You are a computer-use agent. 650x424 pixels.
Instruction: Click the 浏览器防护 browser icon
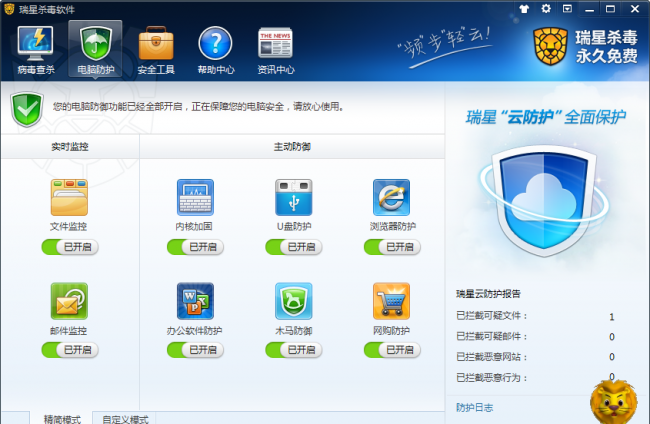391,197
